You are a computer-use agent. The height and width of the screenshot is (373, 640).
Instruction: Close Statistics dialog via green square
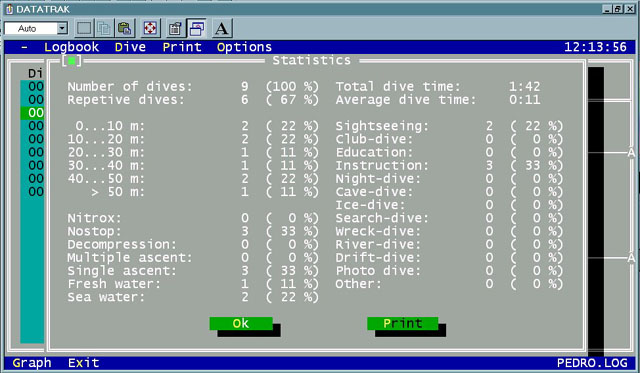point(72,61)
